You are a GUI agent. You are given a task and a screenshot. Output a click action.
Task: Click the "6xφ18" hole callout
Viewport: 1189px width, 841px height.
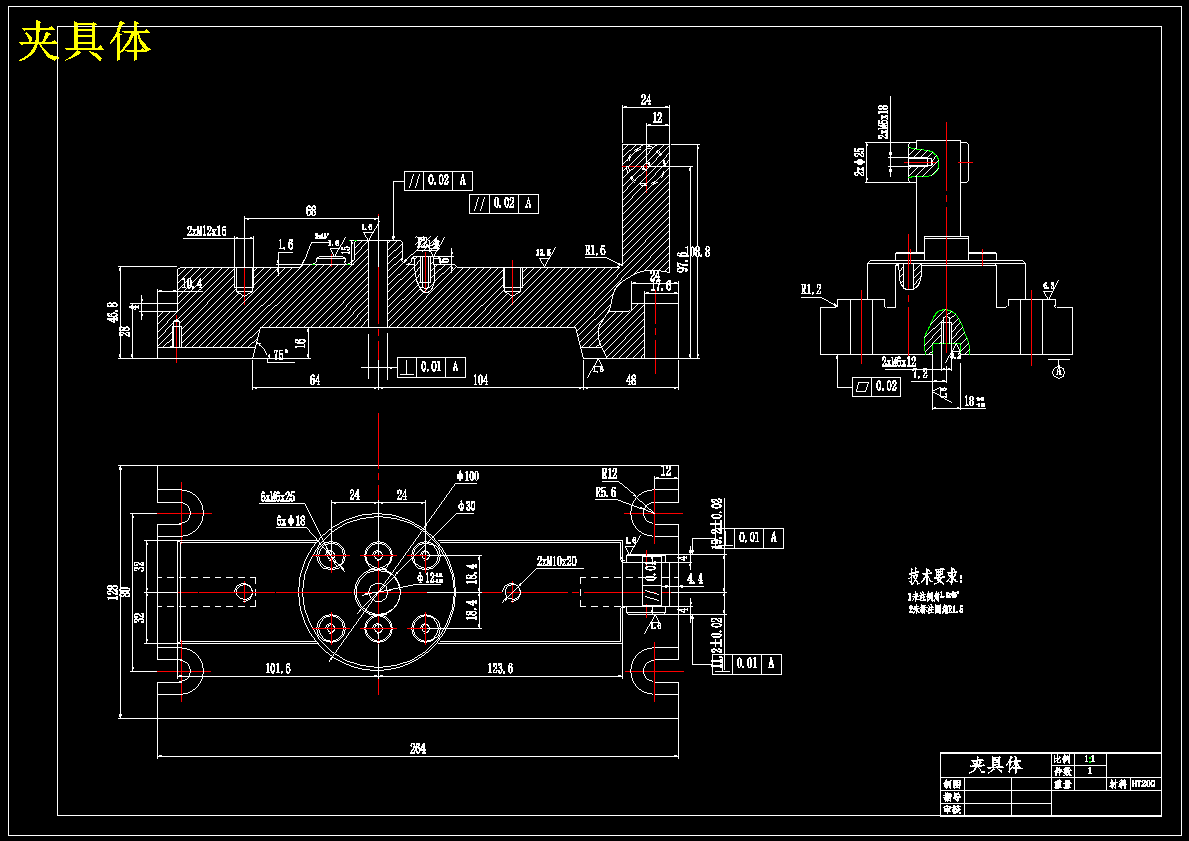click(x=290, y=520)
